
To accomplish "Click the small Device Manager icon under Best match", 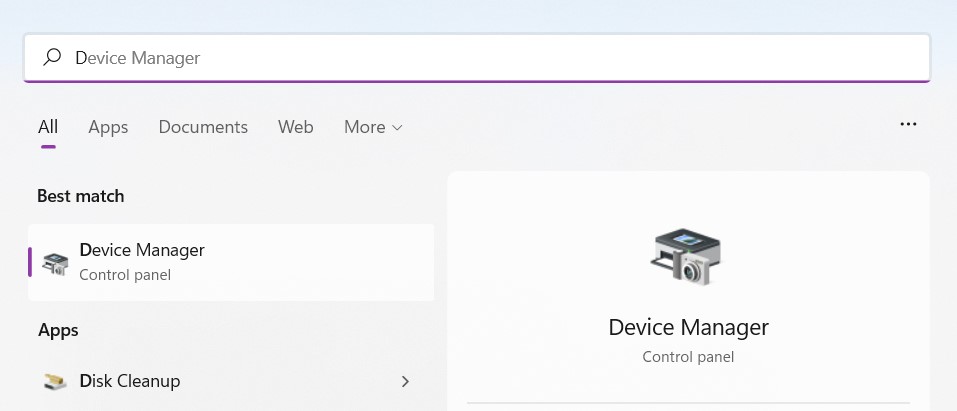I will [x=55, y=263].
